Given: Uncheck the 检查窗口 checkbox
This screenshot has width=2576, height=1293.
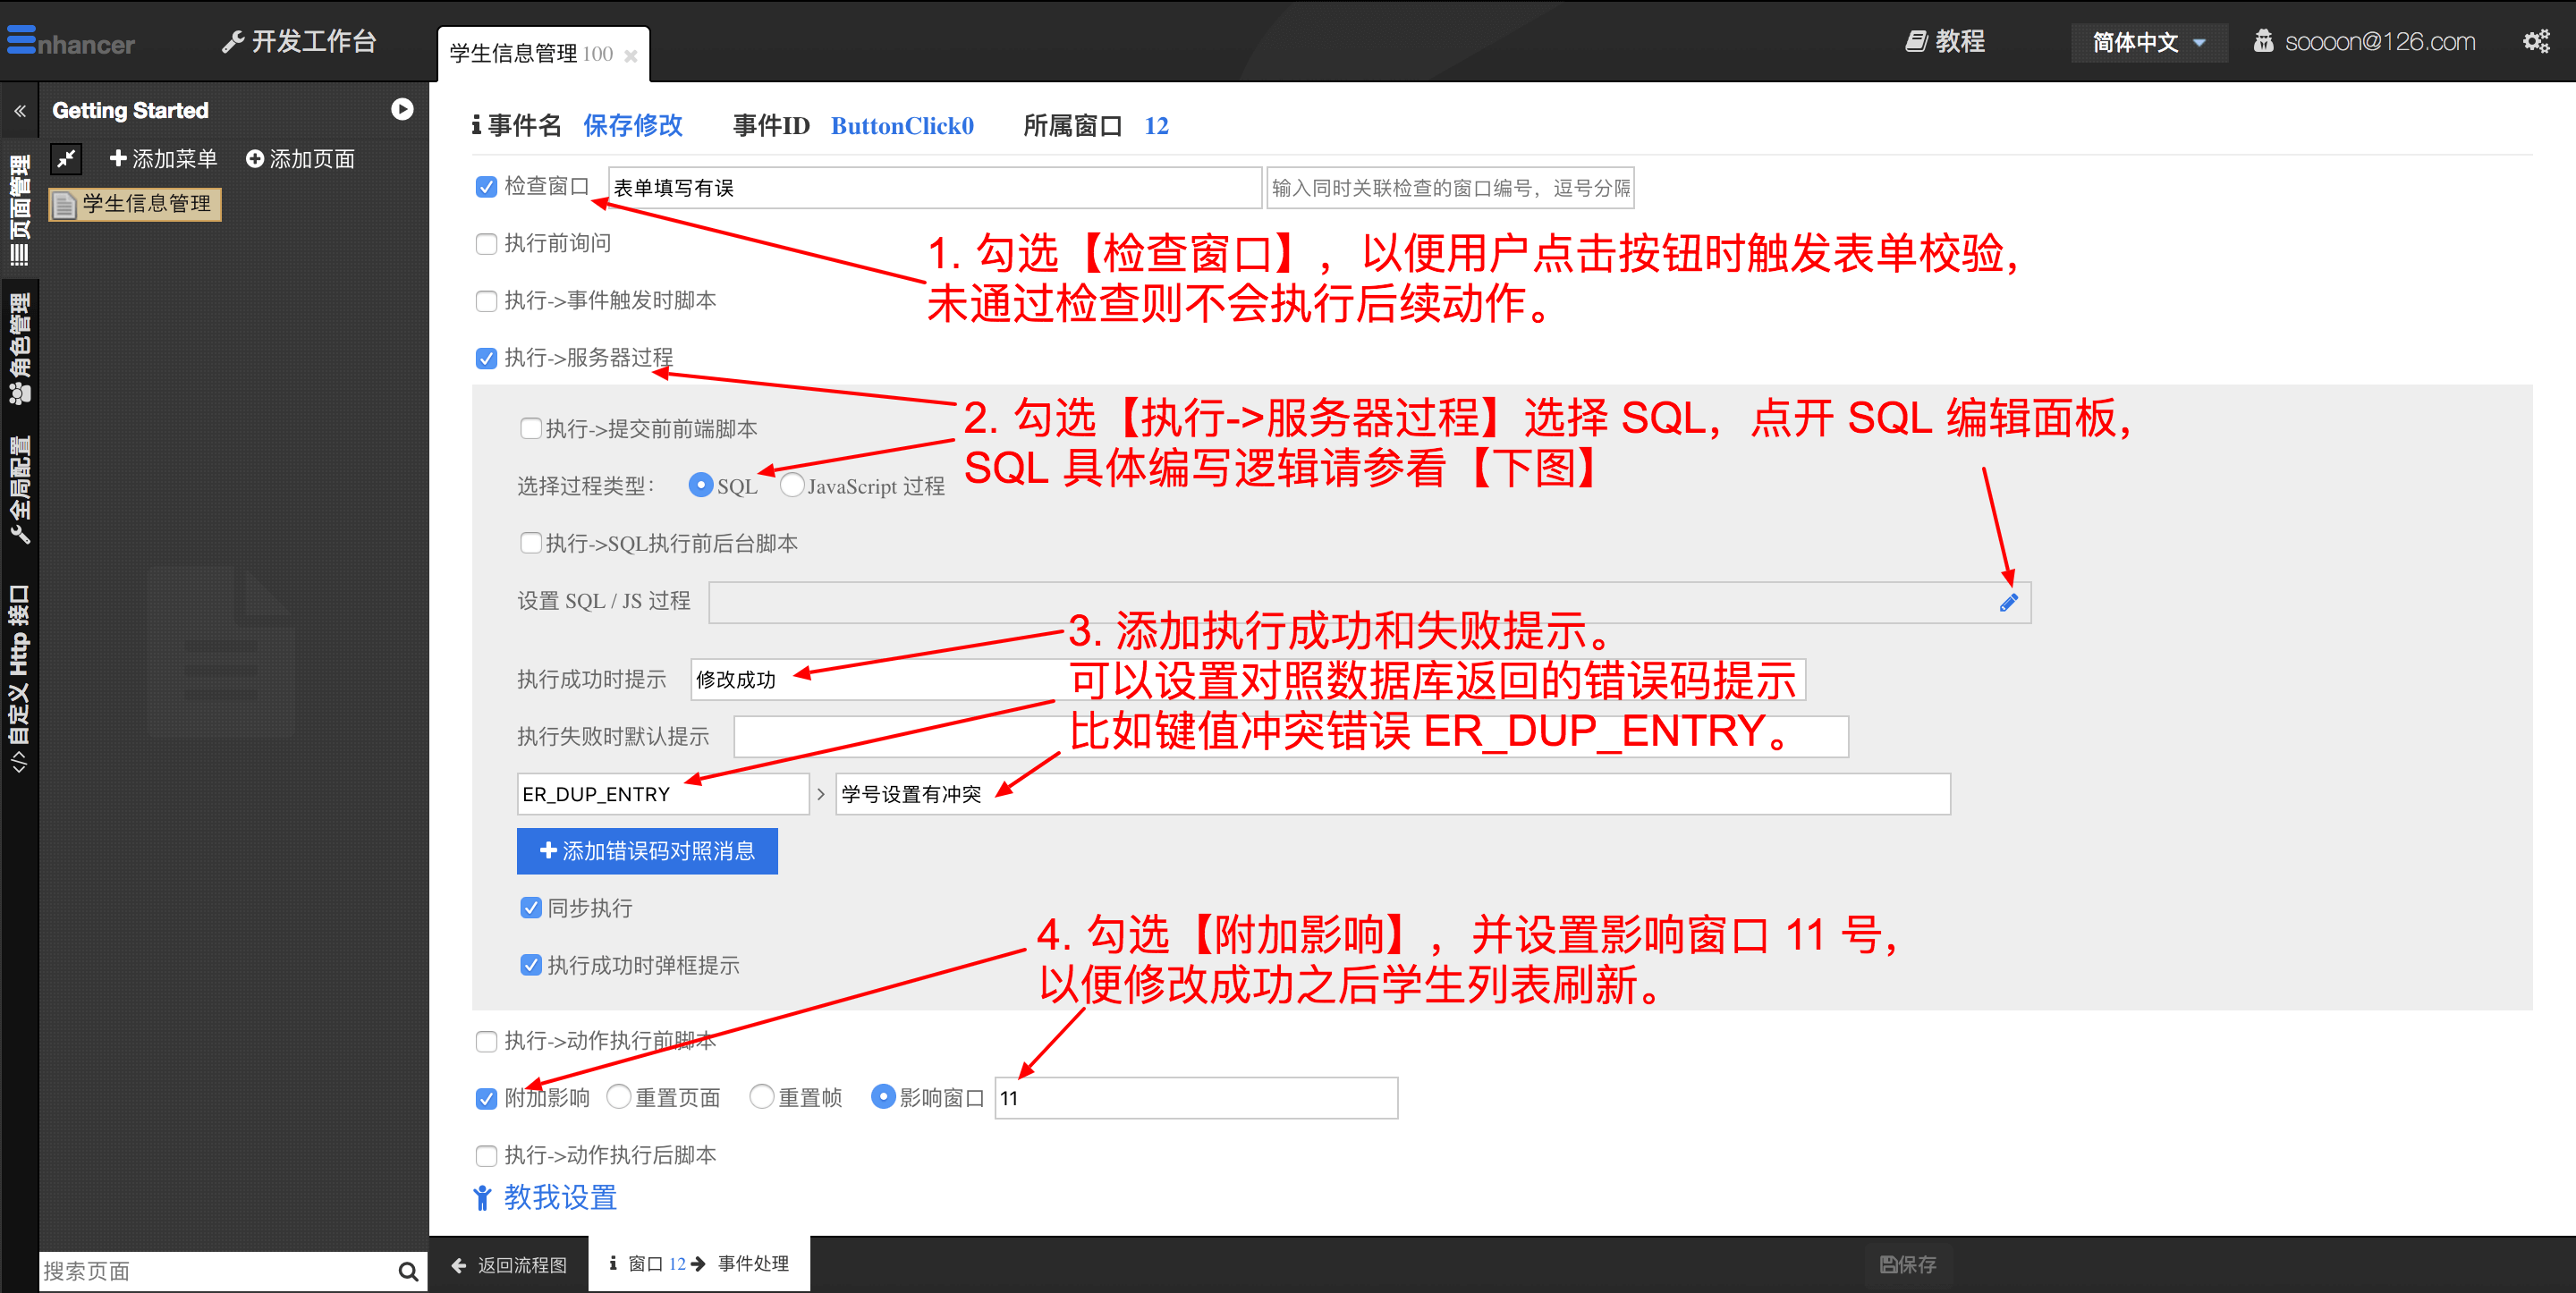Looking at the screenshot, I should (486, 187).
